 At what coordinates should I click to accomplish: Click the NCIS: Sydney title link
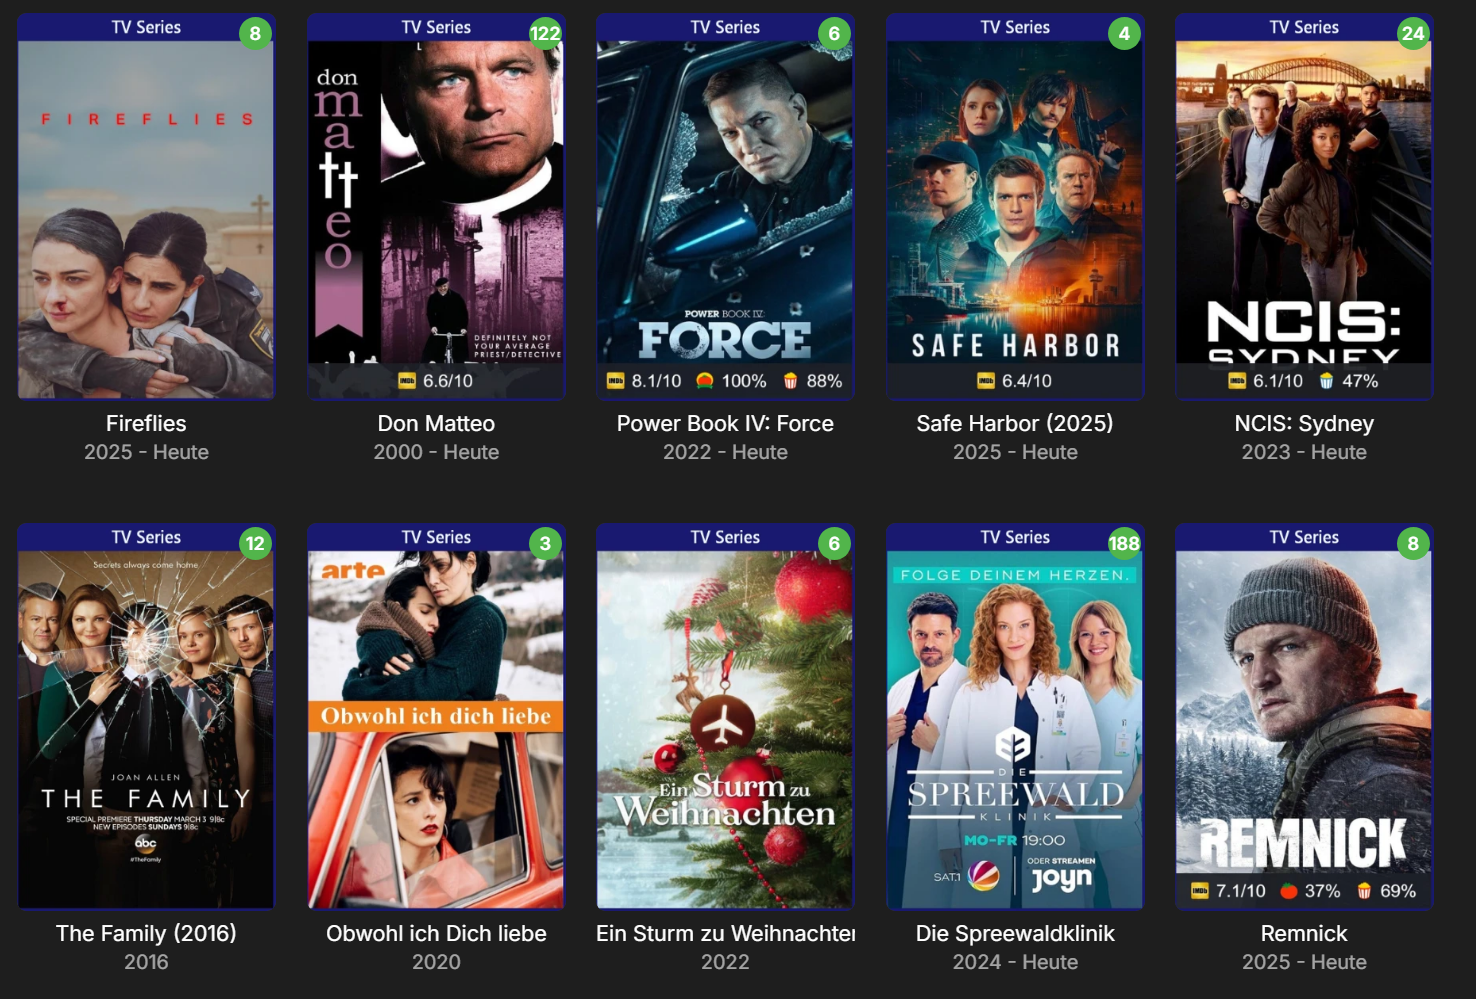click(1304, 424)
